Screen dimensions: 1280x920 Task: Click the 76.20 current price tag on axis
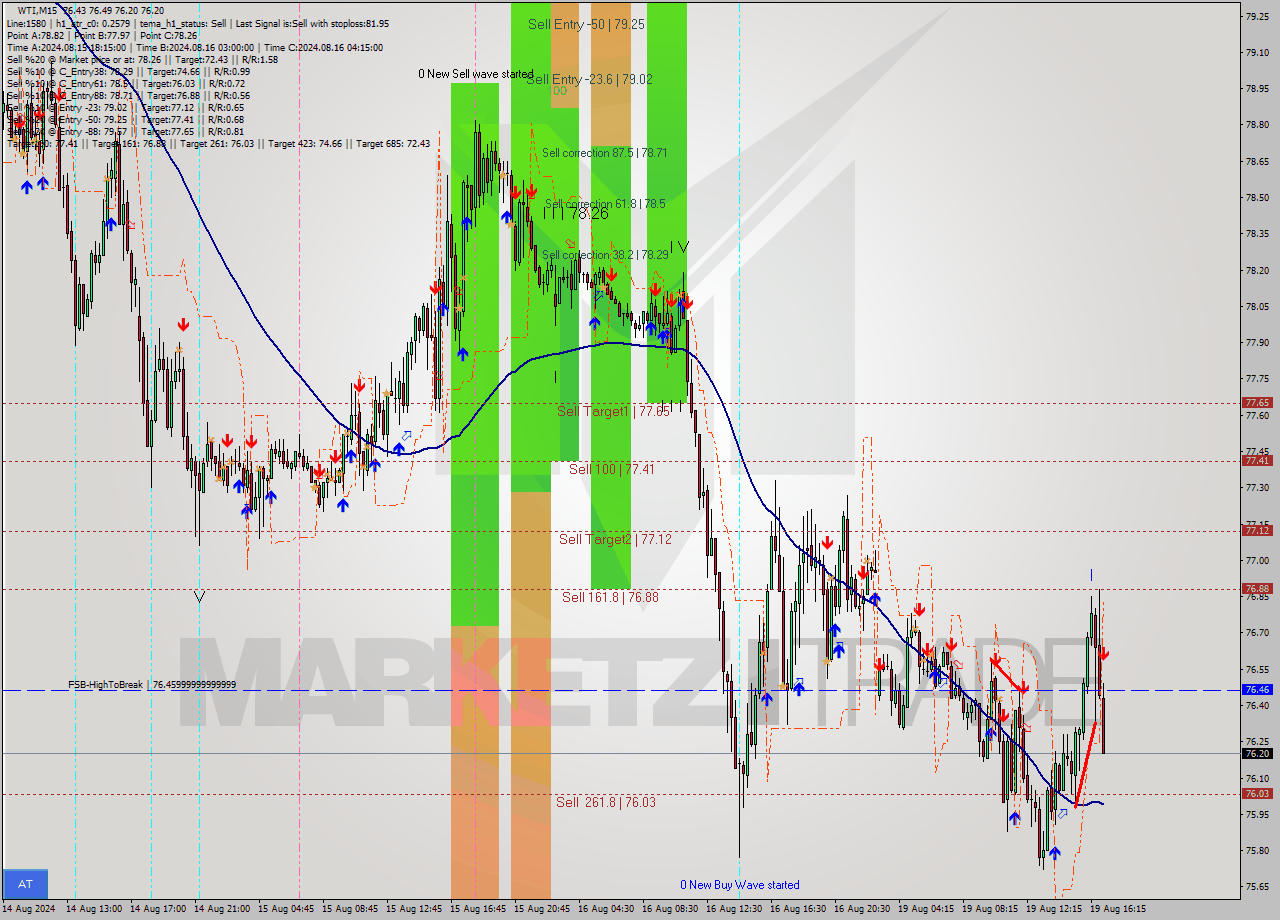pos(1257,754)
